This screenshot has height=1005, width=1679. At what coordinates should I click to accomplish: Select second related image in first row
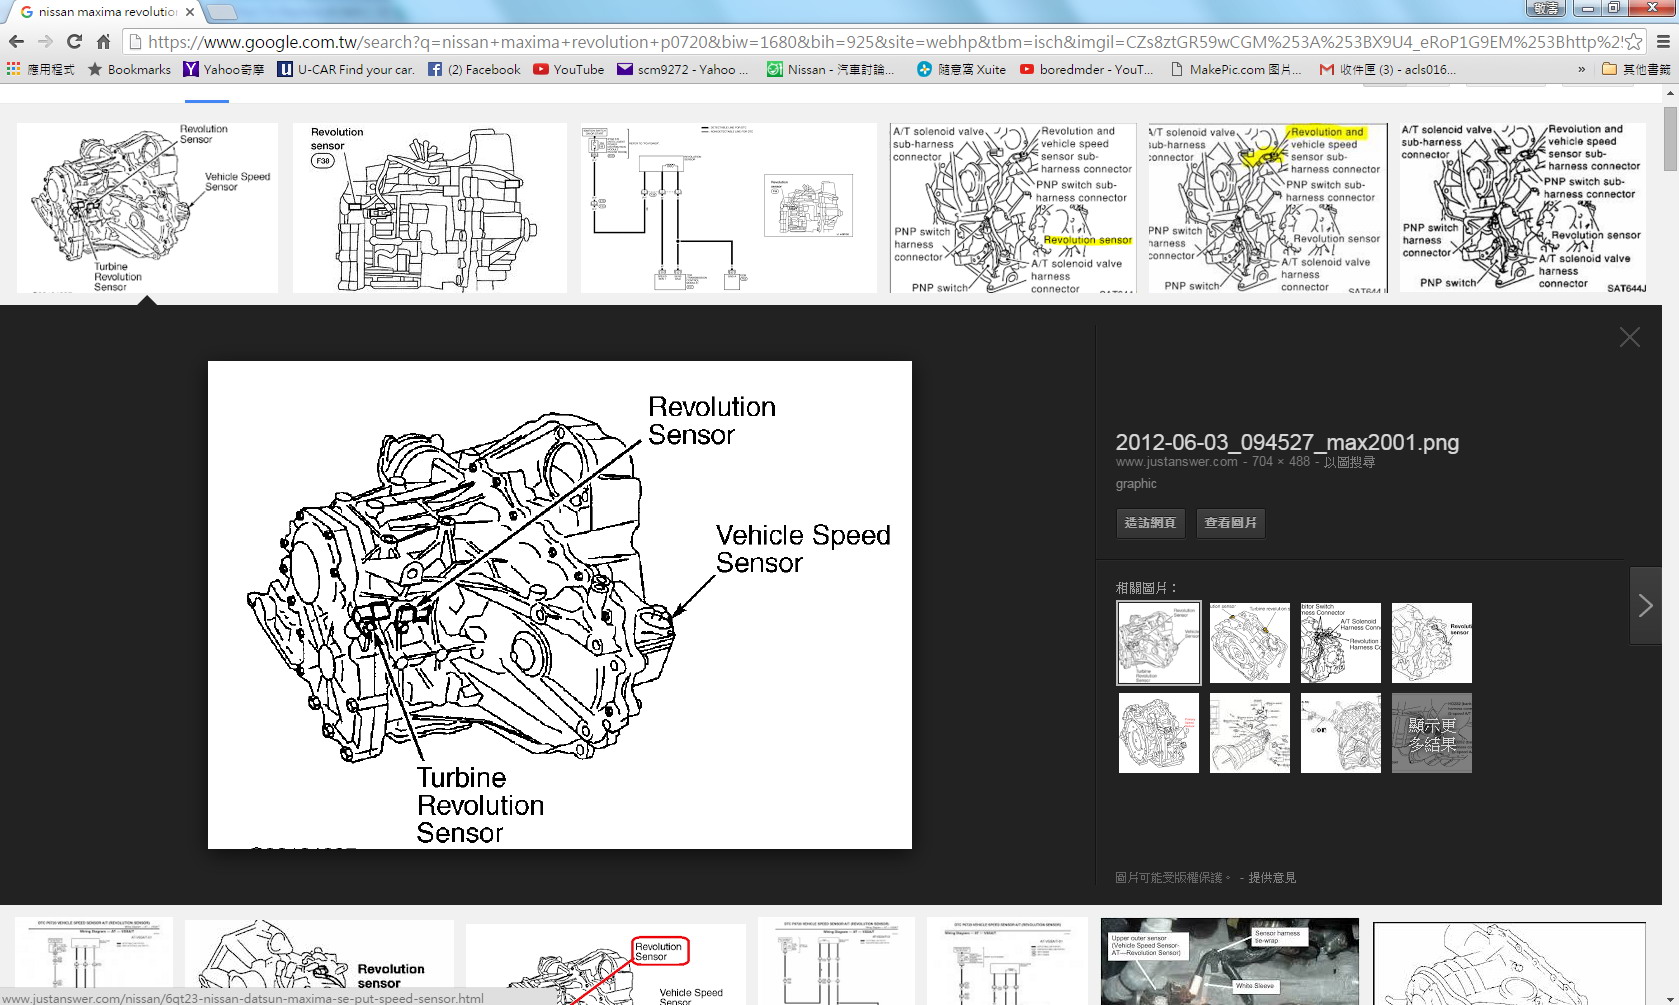click(x=1250, y=643)
